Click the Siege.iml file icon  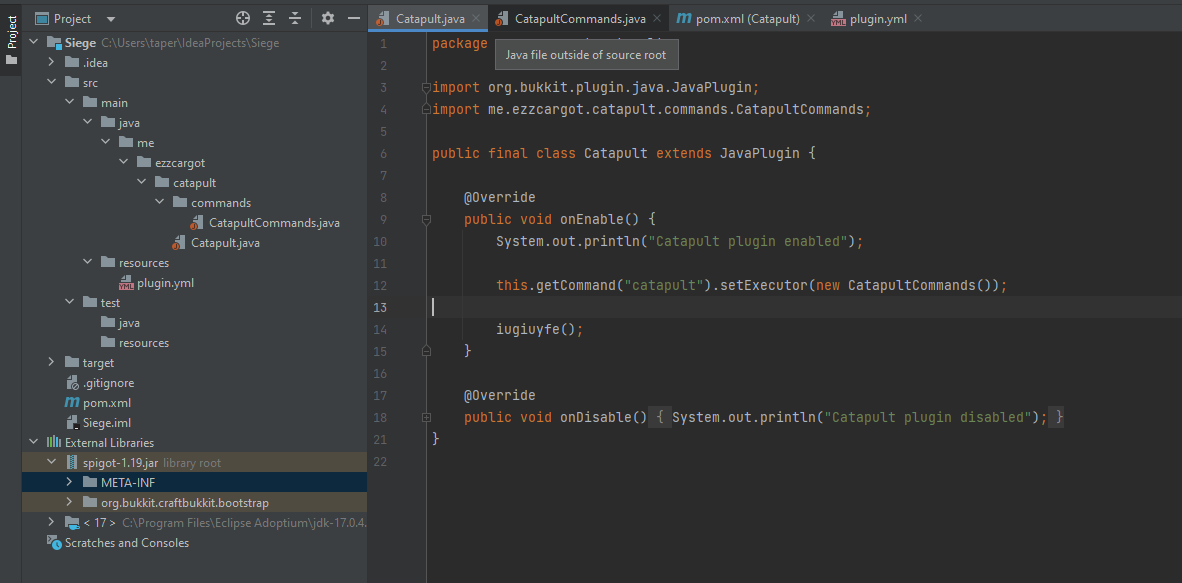[72, 423]
